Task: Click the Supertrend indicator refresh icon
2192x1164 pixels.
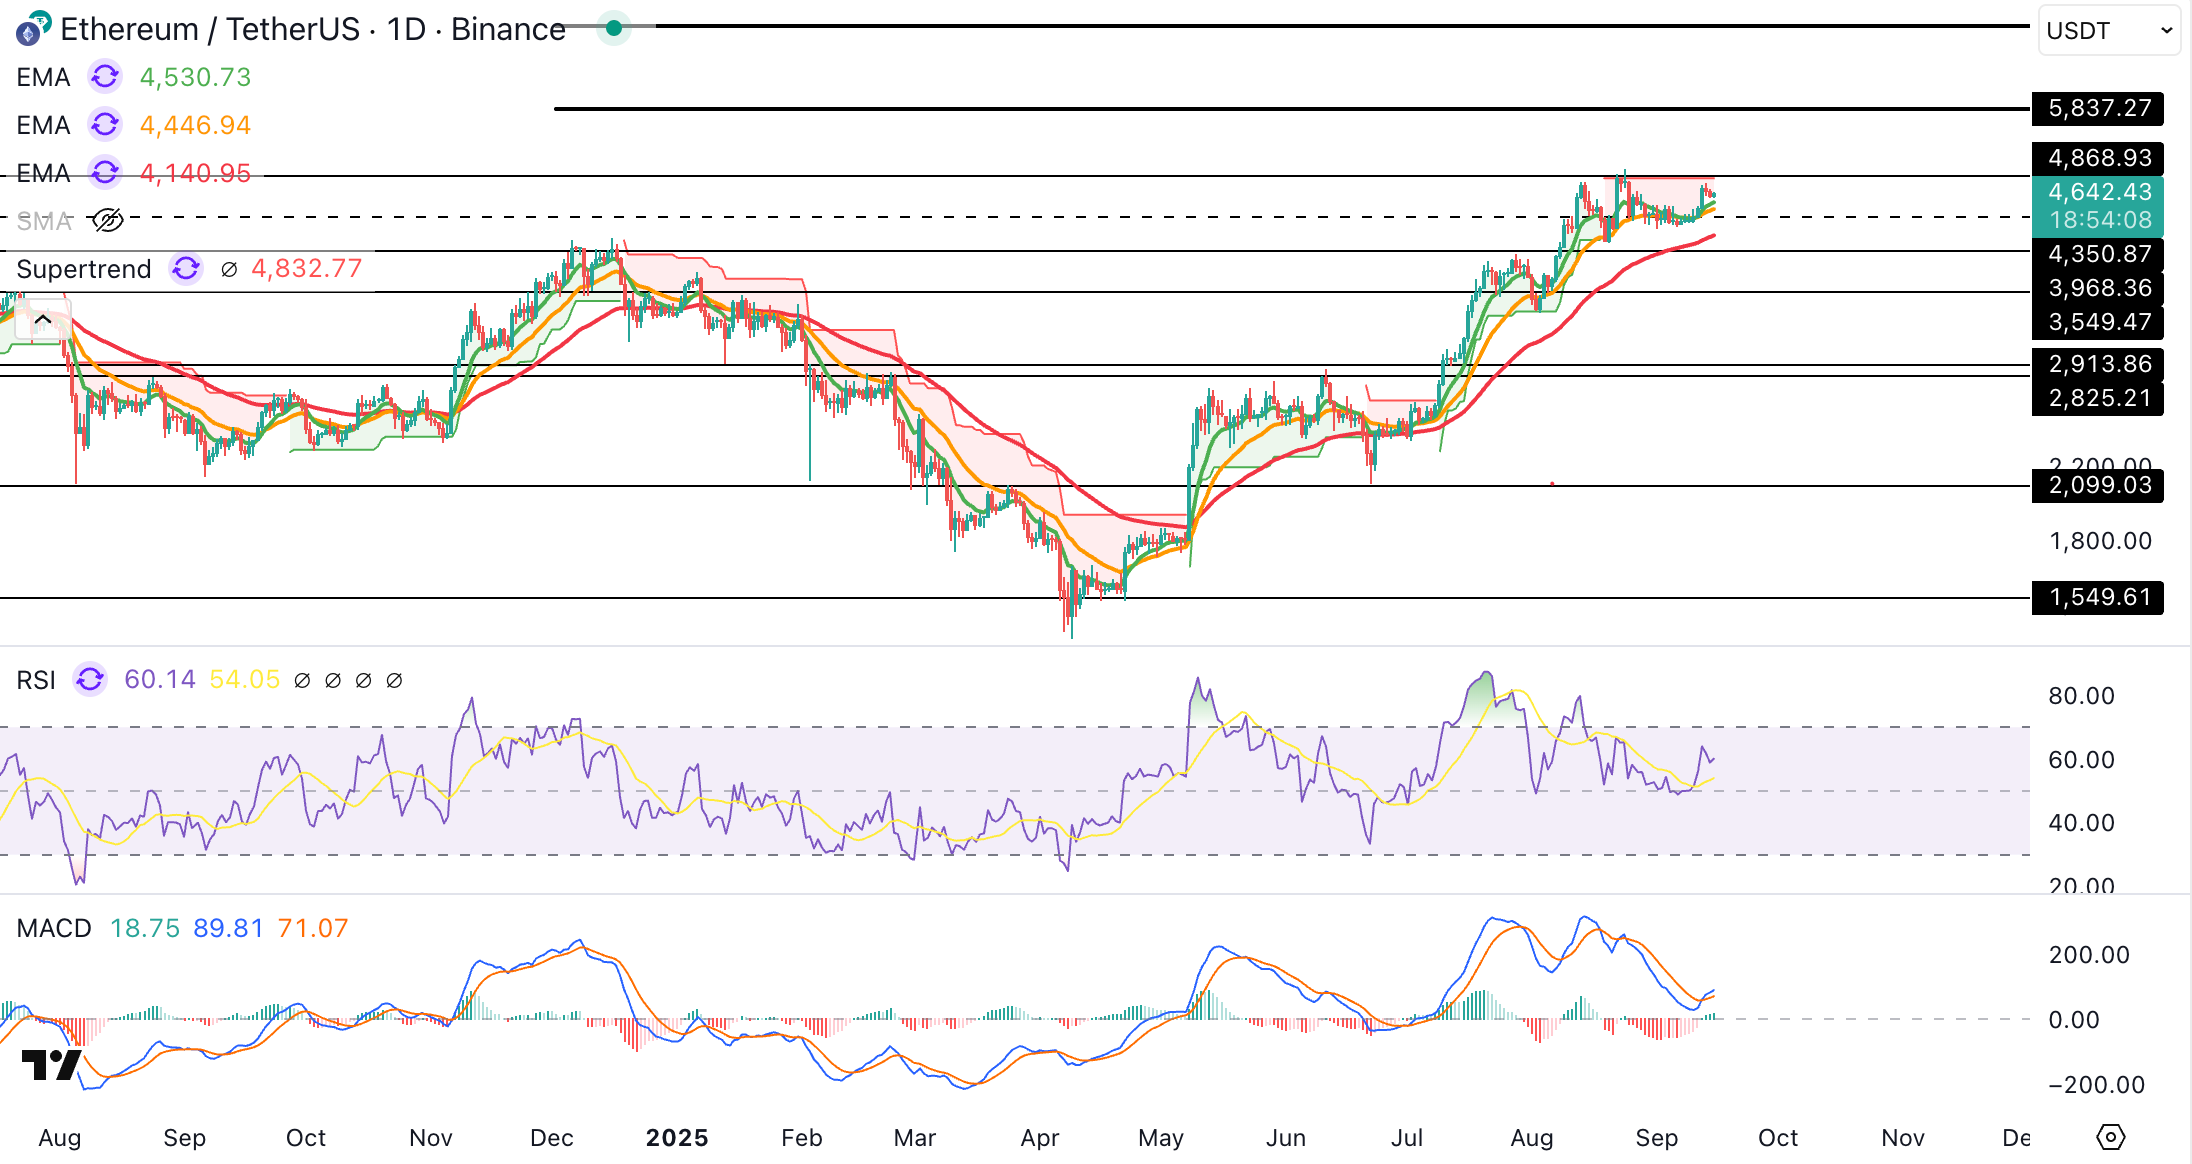Action: click(x=186, y=269)
